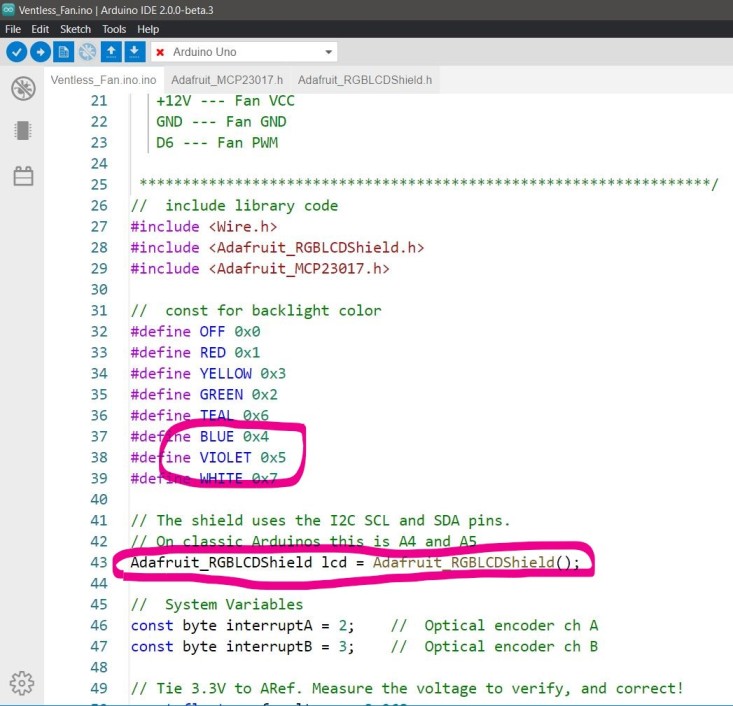The height and width of the screenshot is (706, 733).
Task: Click the '#define BLUE 0x4' line
Action: 200,436
